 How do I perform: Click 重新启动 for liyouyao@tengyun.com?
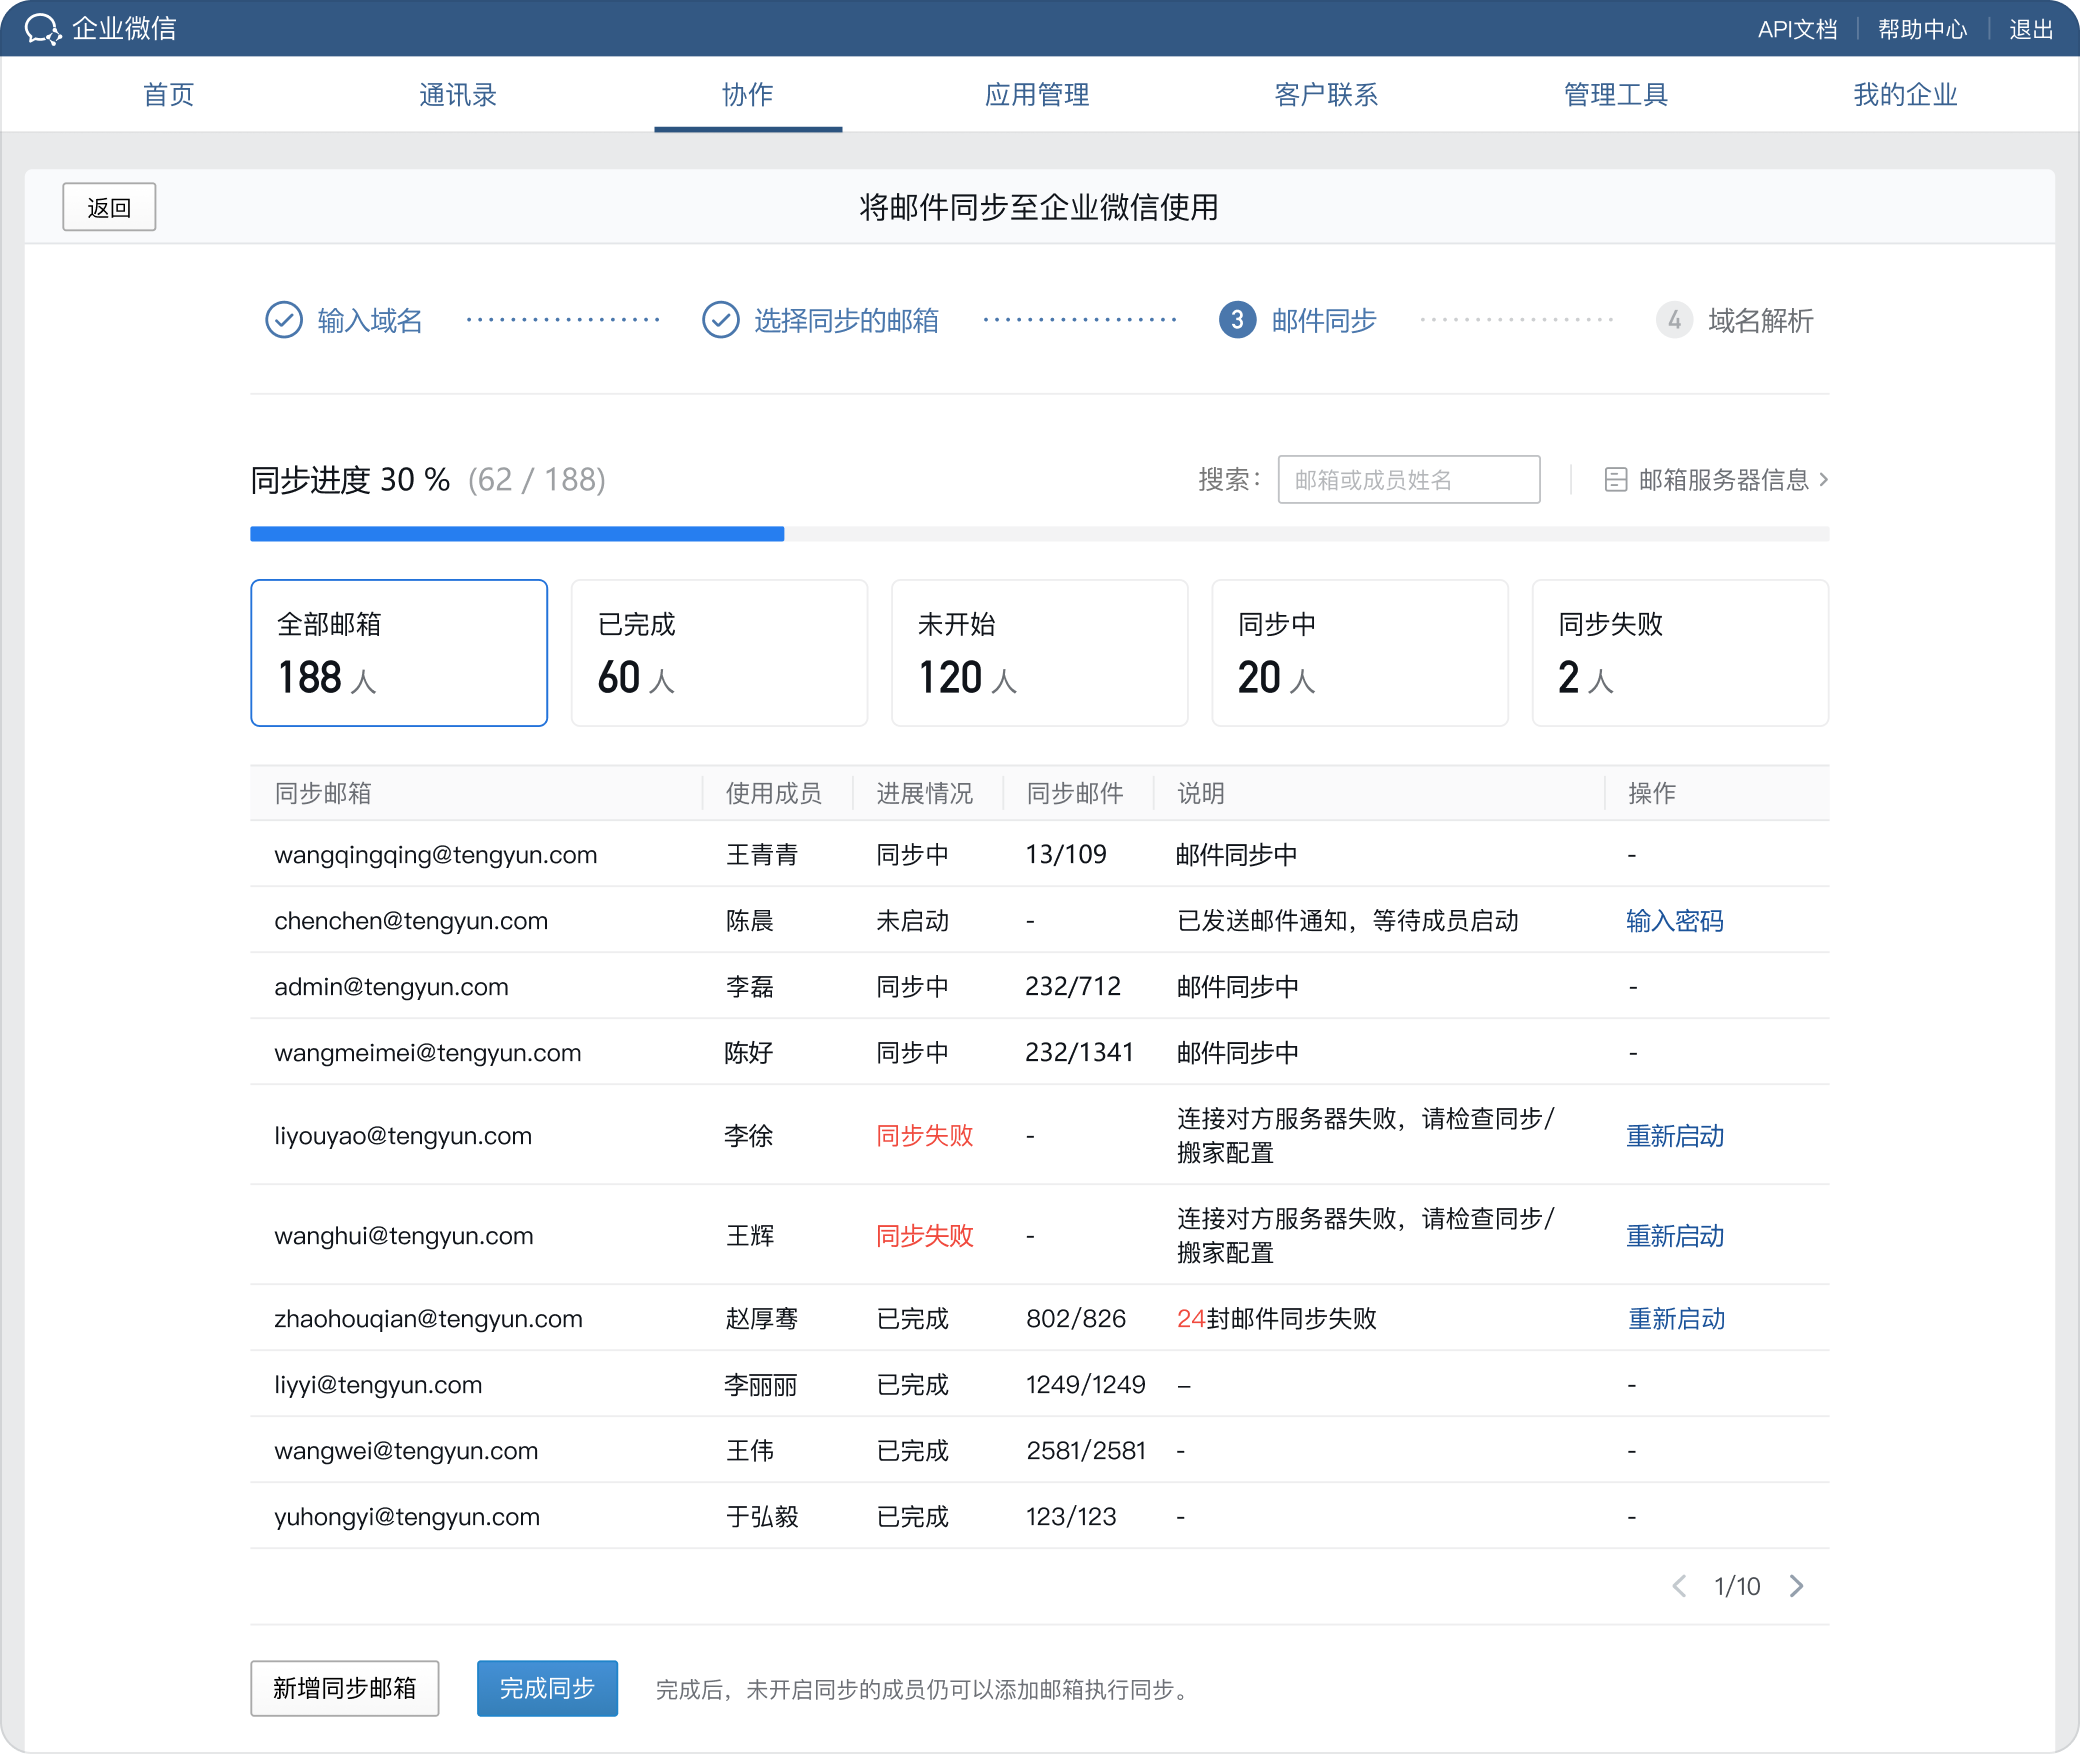click(1675, 1136)
